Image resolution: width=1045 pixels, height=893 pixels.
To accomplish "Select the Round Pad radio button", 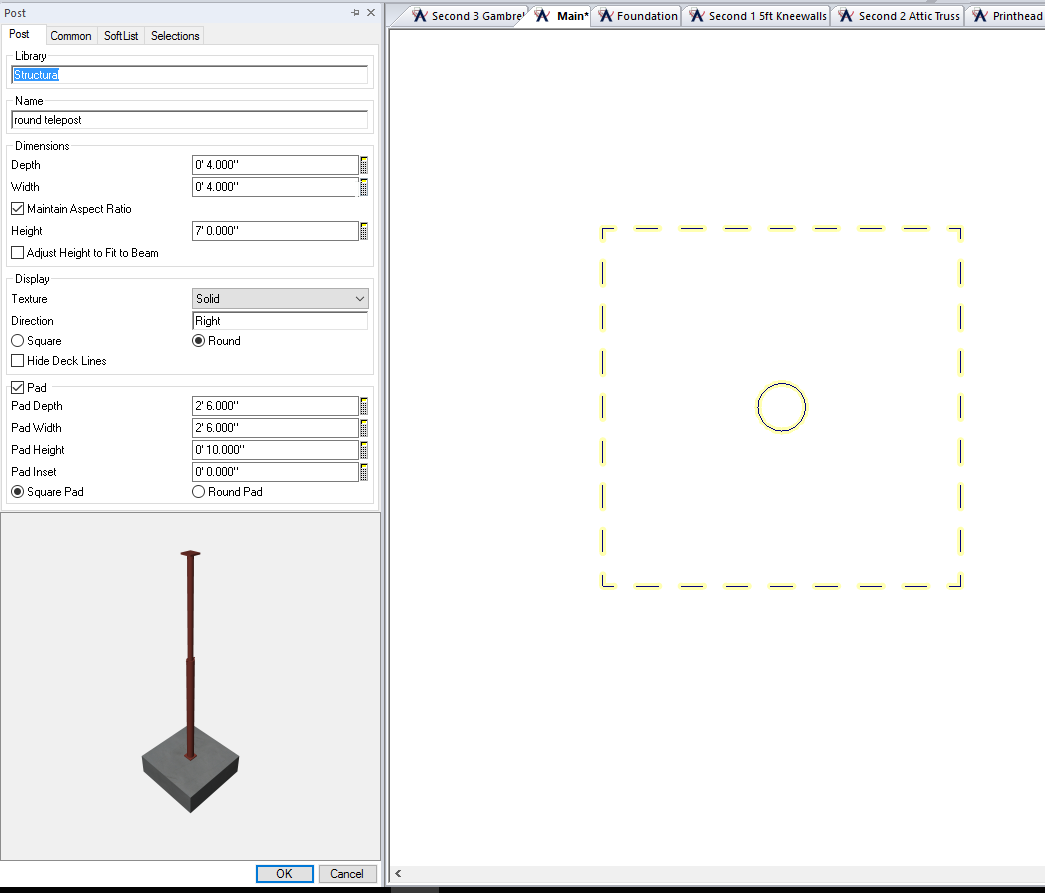I will pyautogui.click(x=198, y=492).
